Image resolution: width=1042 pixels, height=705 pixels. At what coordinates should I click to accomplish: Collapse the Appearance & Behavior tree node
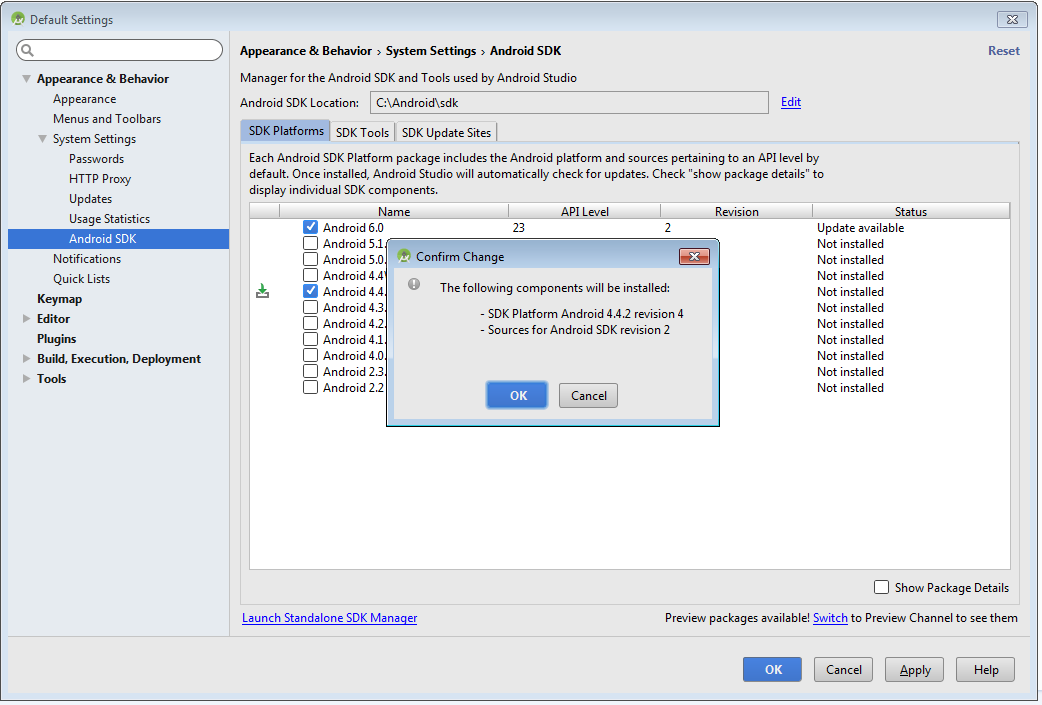[27, 78]
